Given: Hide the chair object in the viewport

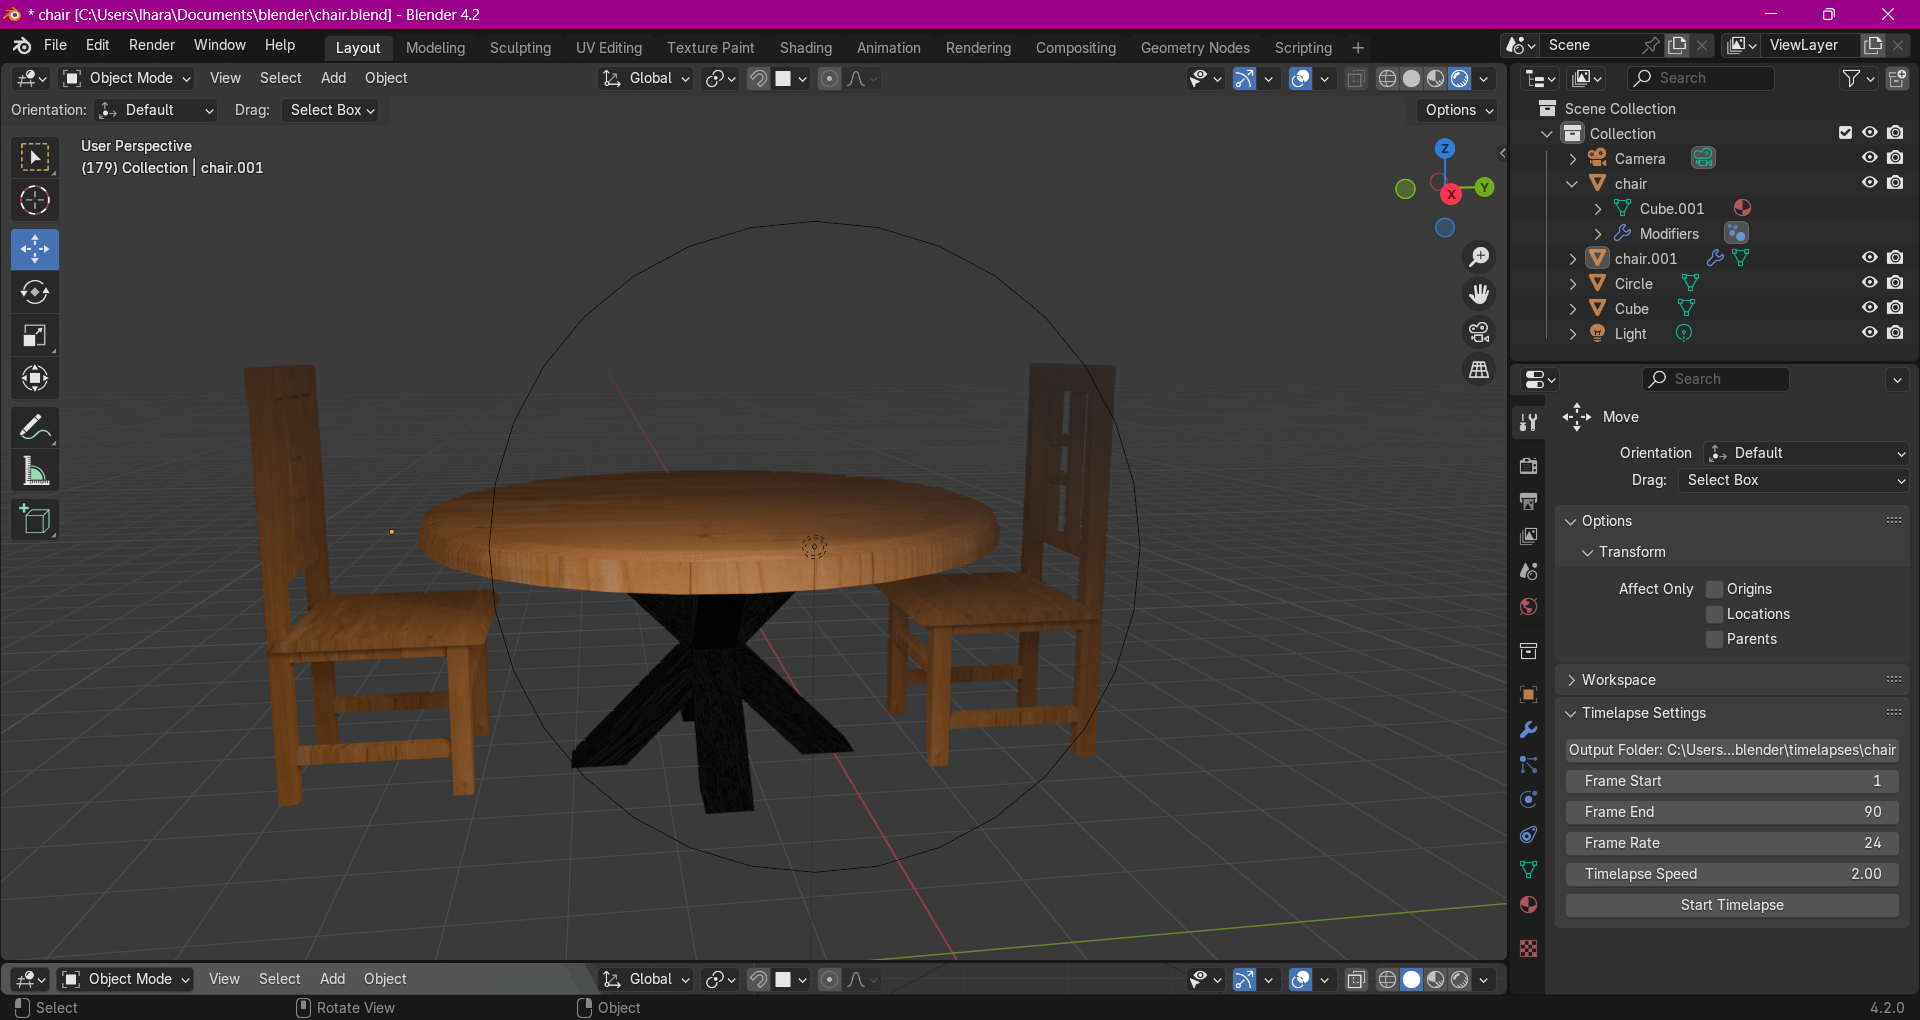Looking at the screenshot, I should (x=1869, y=183).
